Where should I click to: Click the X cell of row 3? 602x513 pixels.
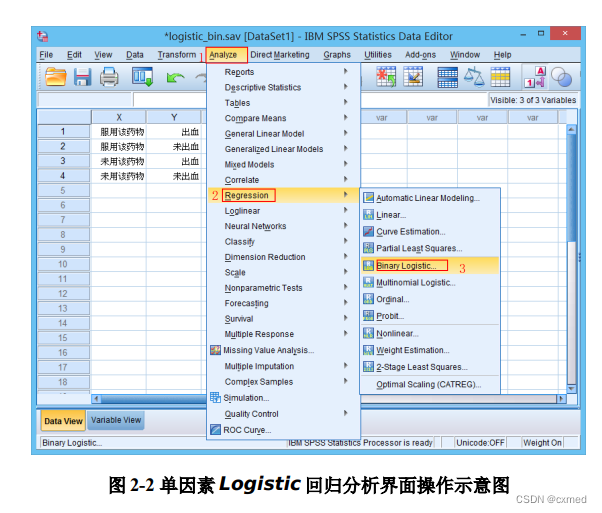point(119,161)
